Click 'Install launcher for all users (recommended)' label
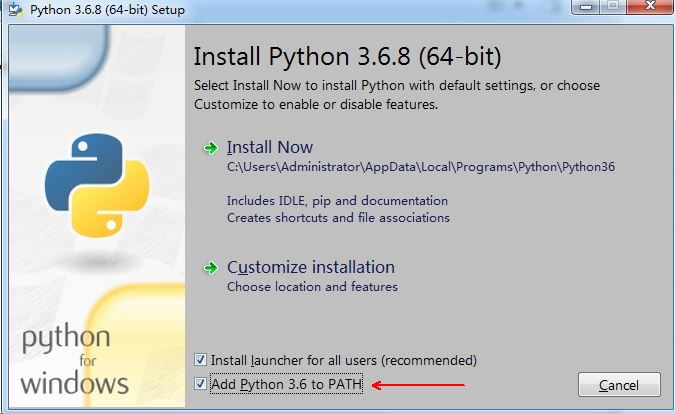676x414 pixels. pyautogui.click(x=344, y=360)
